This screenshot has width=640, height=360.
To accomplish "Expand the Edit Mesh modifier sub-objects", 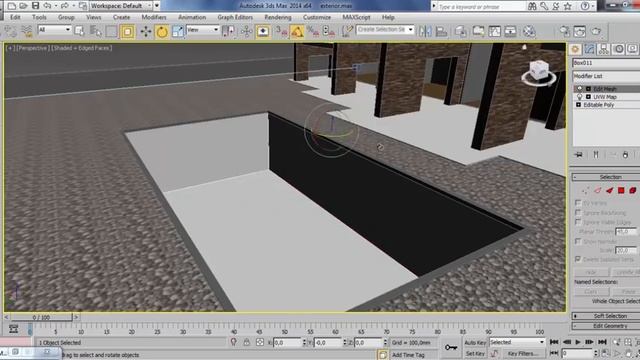I will [x=588, y=89].
